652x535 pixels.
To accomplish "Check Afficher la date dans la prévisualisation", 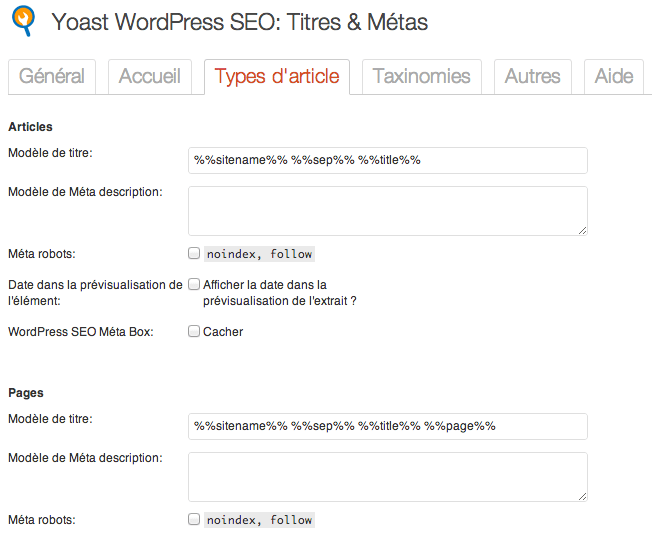I will tap(194, 284).
